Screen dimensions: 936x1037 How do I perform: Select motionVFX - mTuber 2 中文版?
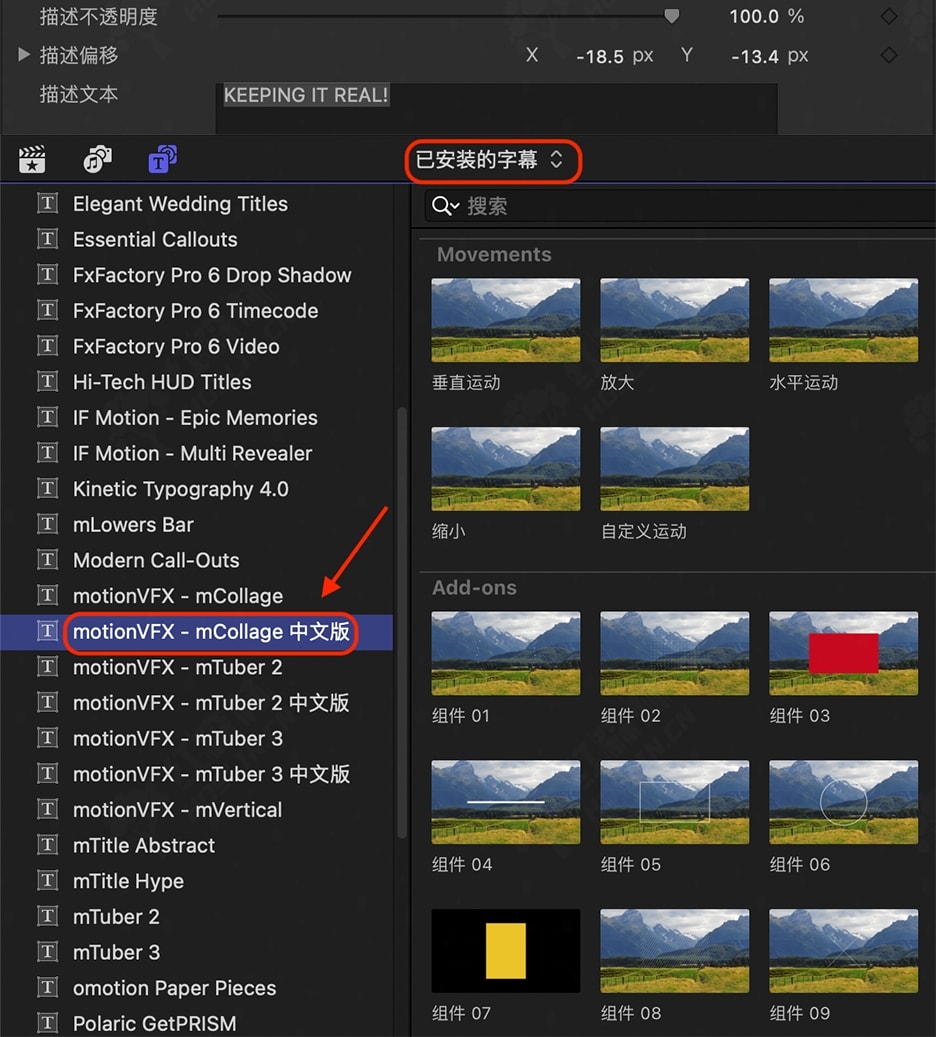[211, 703]
